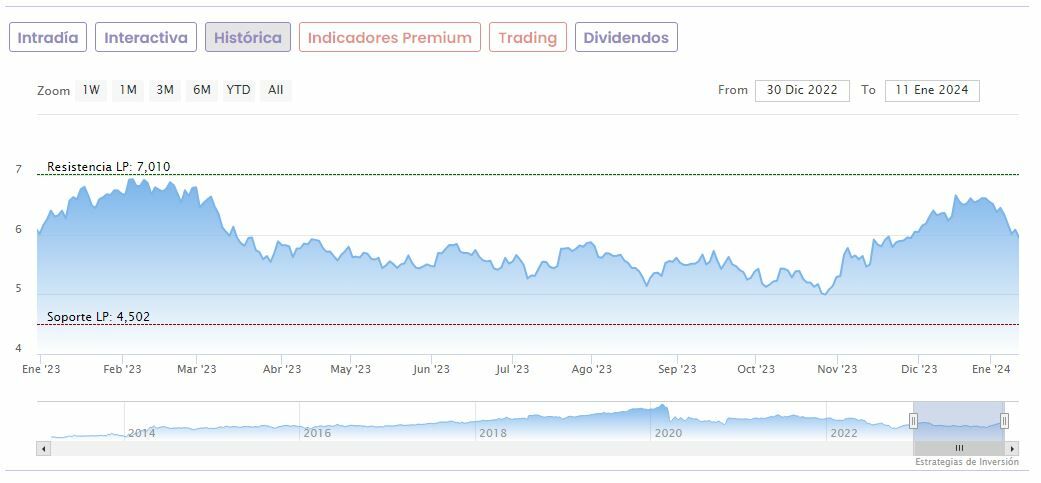Screen dimensions: 1041x483
Task: Click the From date field
Action: (802, 90)
